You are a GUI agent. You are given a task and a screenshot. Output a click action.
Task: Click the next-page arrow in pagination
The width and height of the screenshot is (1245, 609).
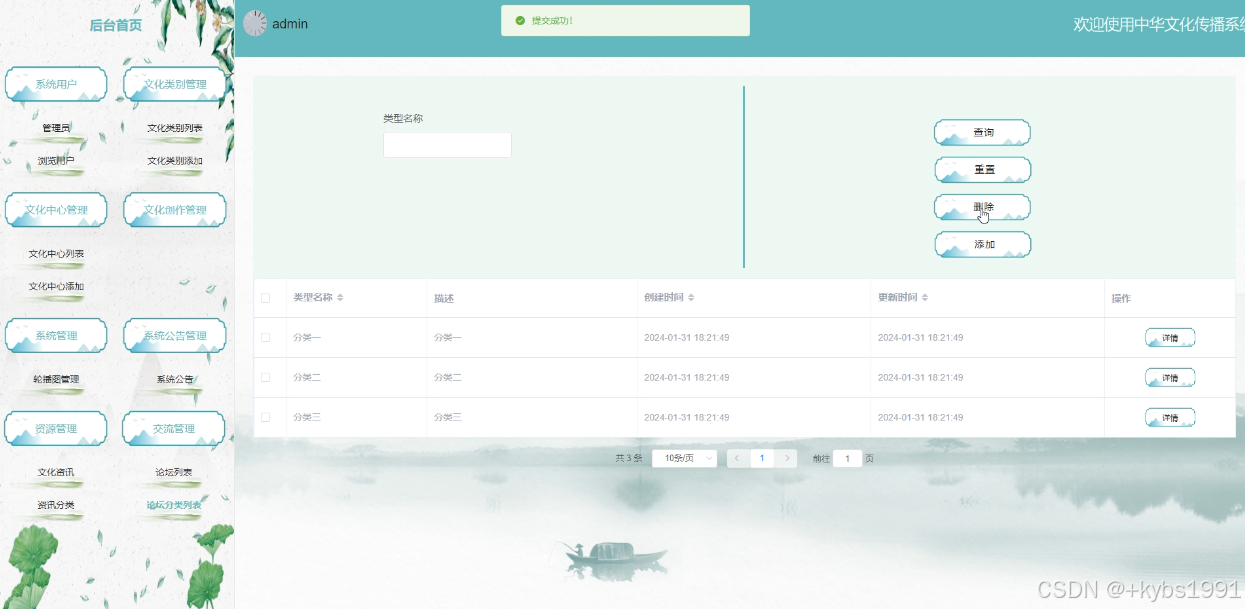click(x=786, y=457)
